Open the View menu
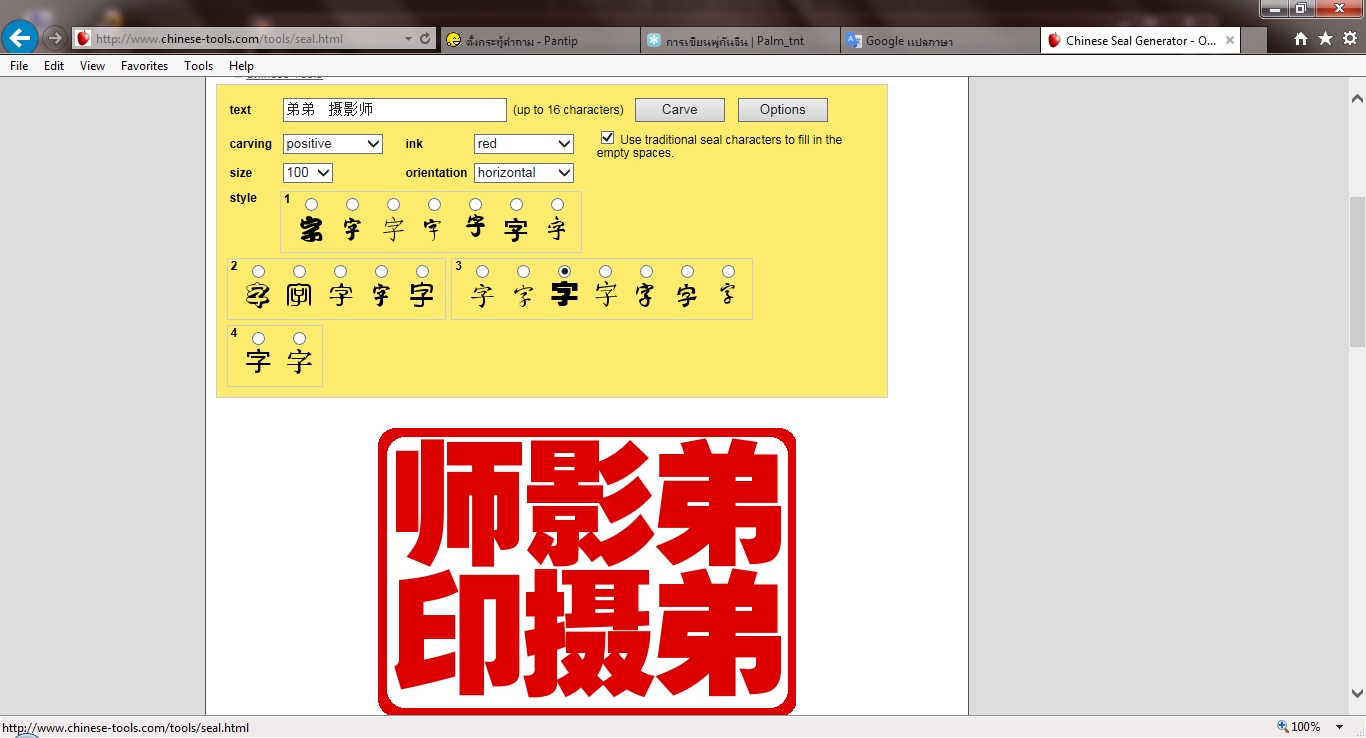This screenshot has height=738, width=1366. (92, 66)
